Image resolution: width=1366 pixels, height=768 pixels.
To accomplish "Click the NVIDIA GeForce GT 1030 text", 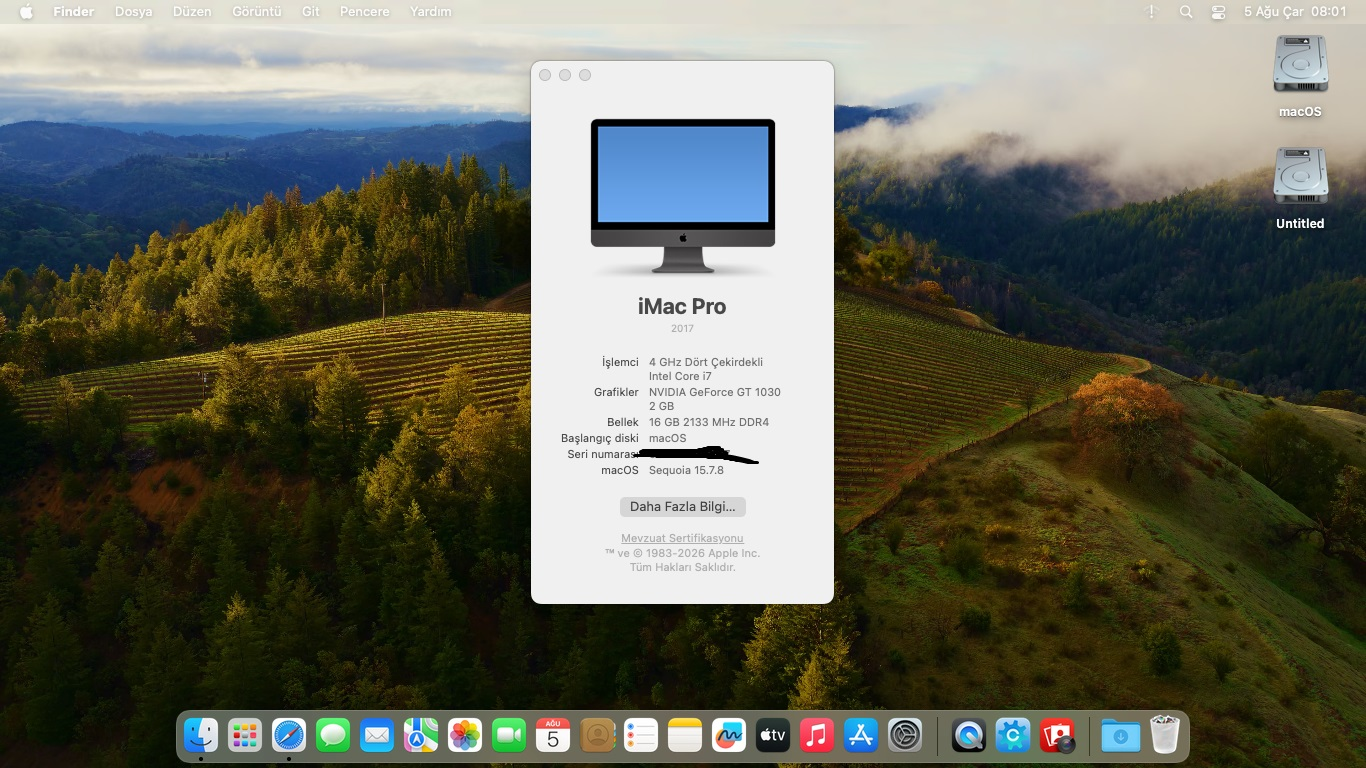I will [x=715, y=392].
